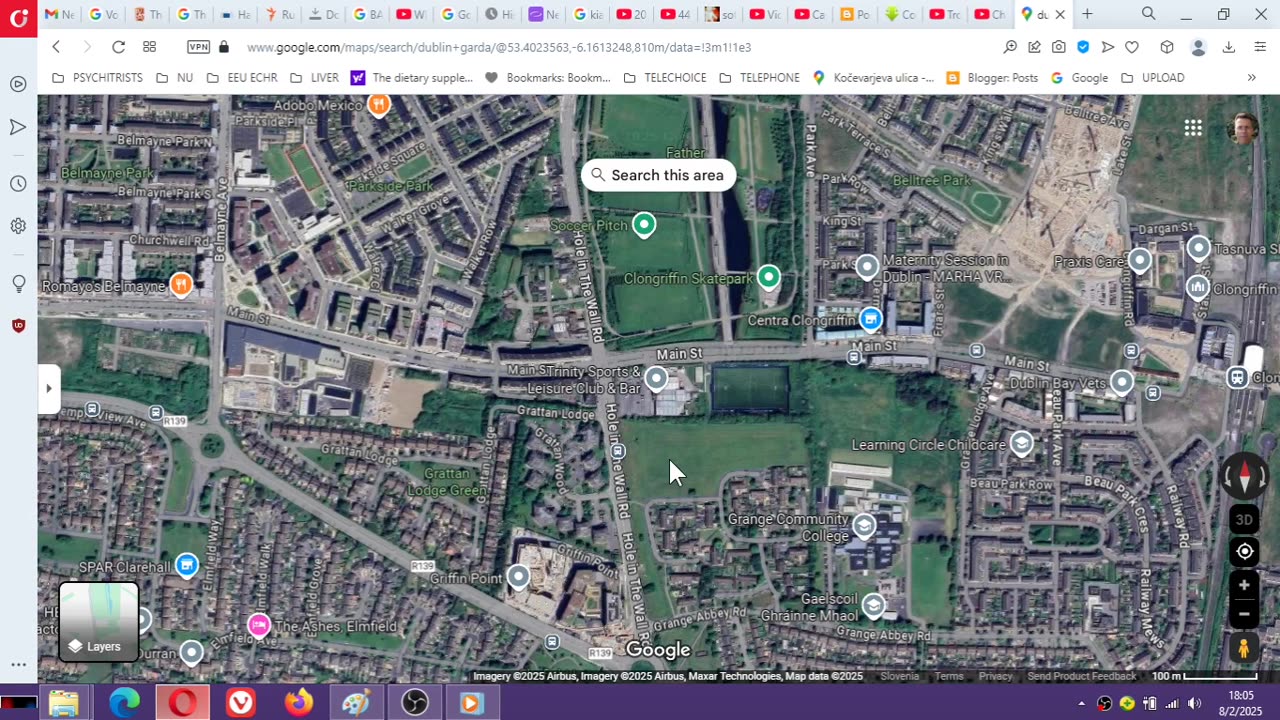Screen dimensions: 1280x720
Task: Click The Ashes, Elmfield lodging pin
Action: (259, 626)
